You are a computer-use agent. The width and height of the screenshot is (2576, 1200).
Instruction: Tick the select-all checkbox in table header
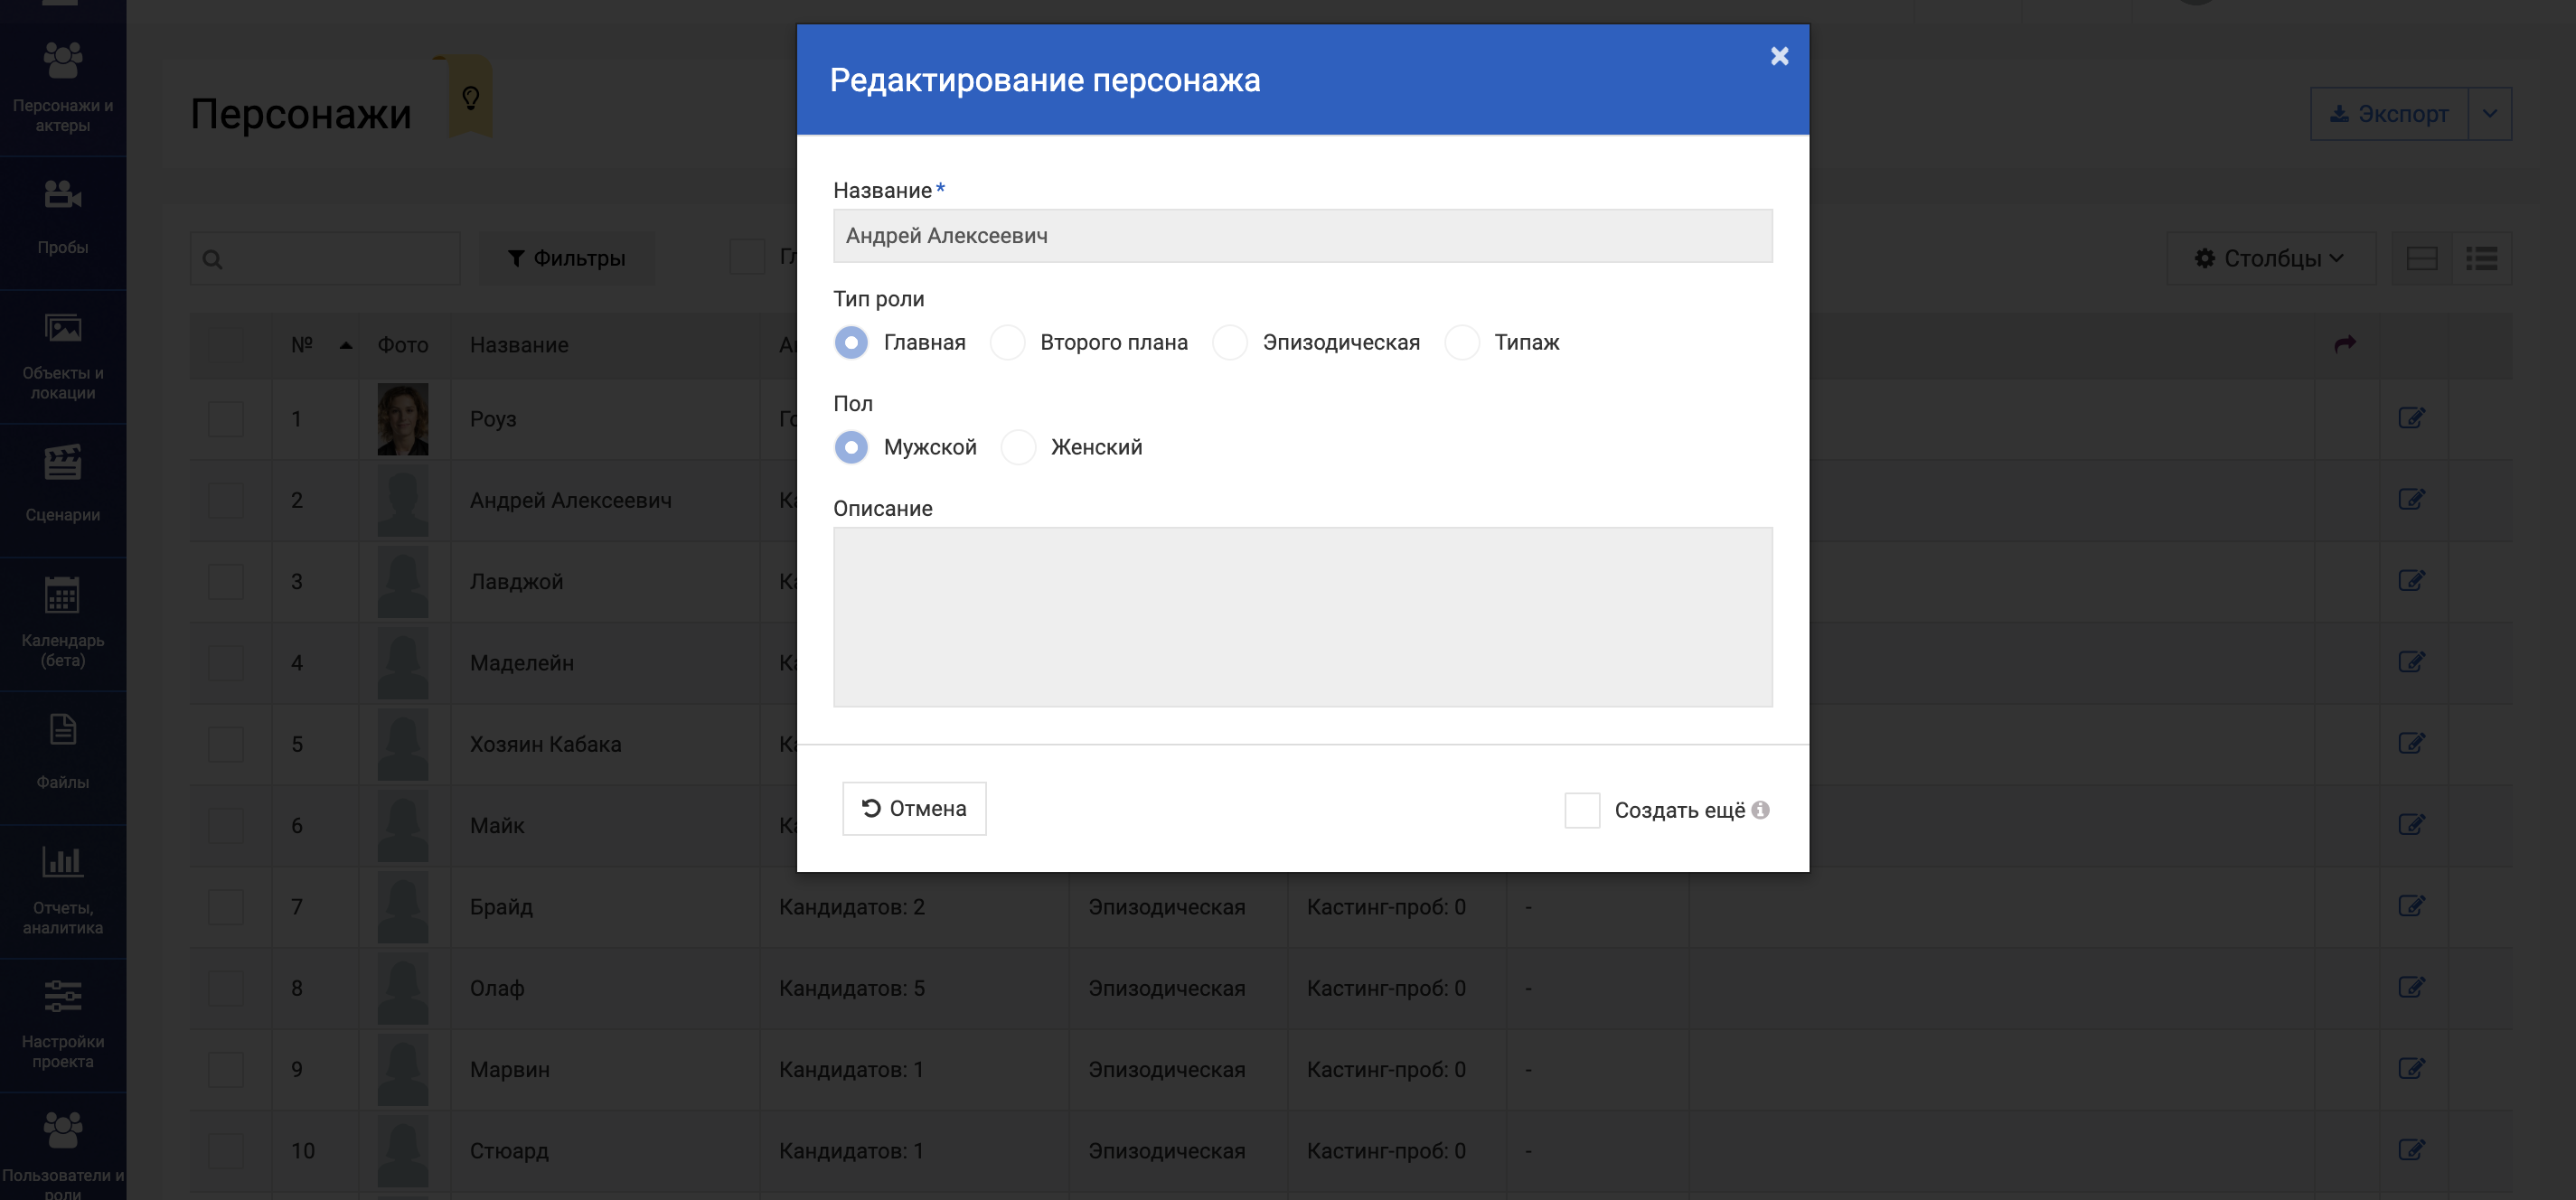[x=226, y=345]
